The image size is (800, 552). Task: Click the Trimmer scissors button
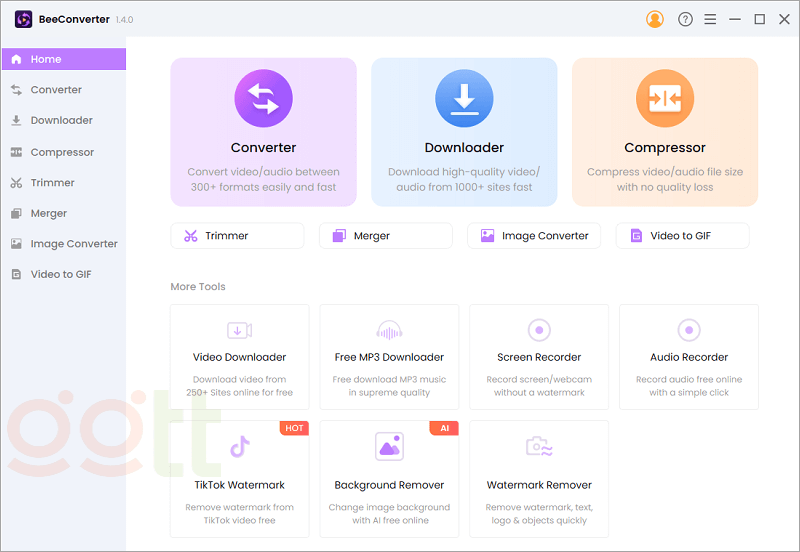pyautogui.click(x=237, y=236)
